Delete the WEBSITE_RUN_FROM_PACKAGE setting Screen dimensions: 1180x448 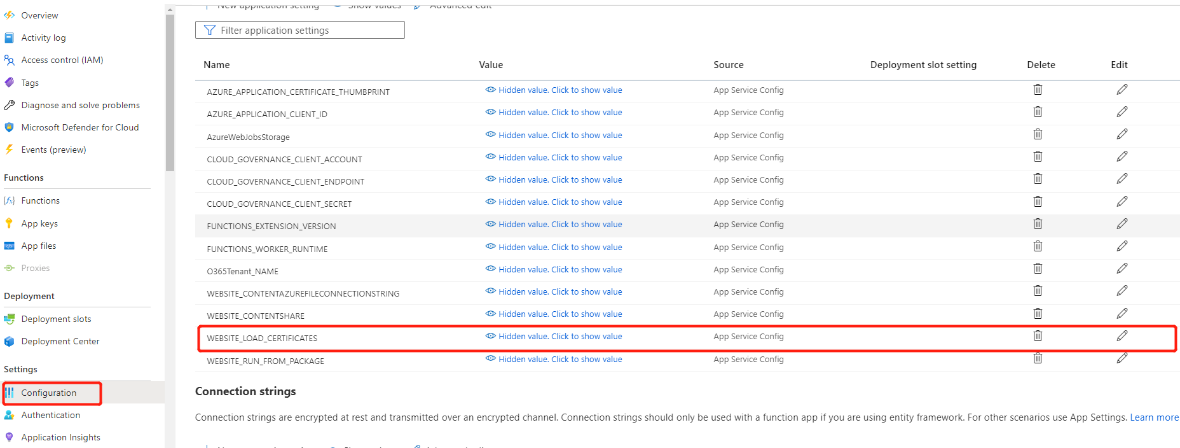[1037, 358]
